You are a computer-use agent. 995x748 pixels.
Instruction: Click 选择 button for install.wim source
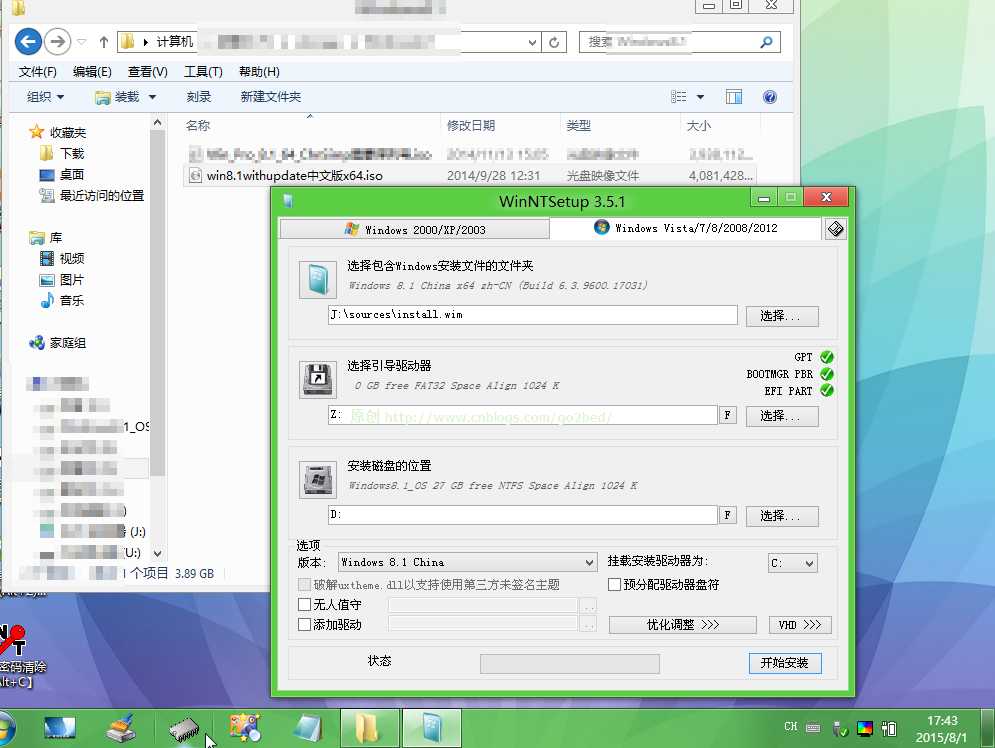782,316
